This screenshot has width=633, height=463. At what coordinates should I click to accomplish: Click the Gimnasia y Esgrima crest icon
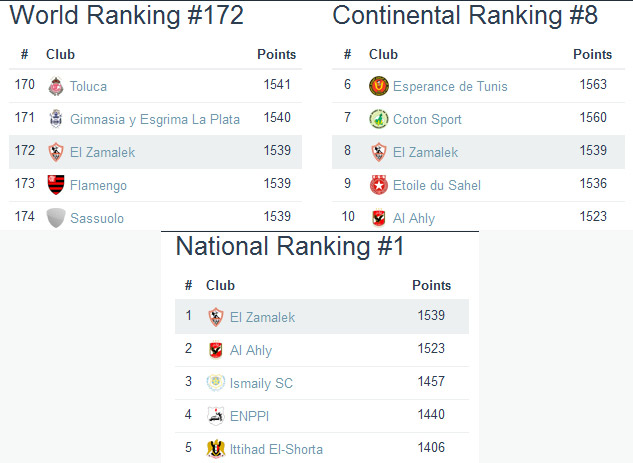click(55, 119)
